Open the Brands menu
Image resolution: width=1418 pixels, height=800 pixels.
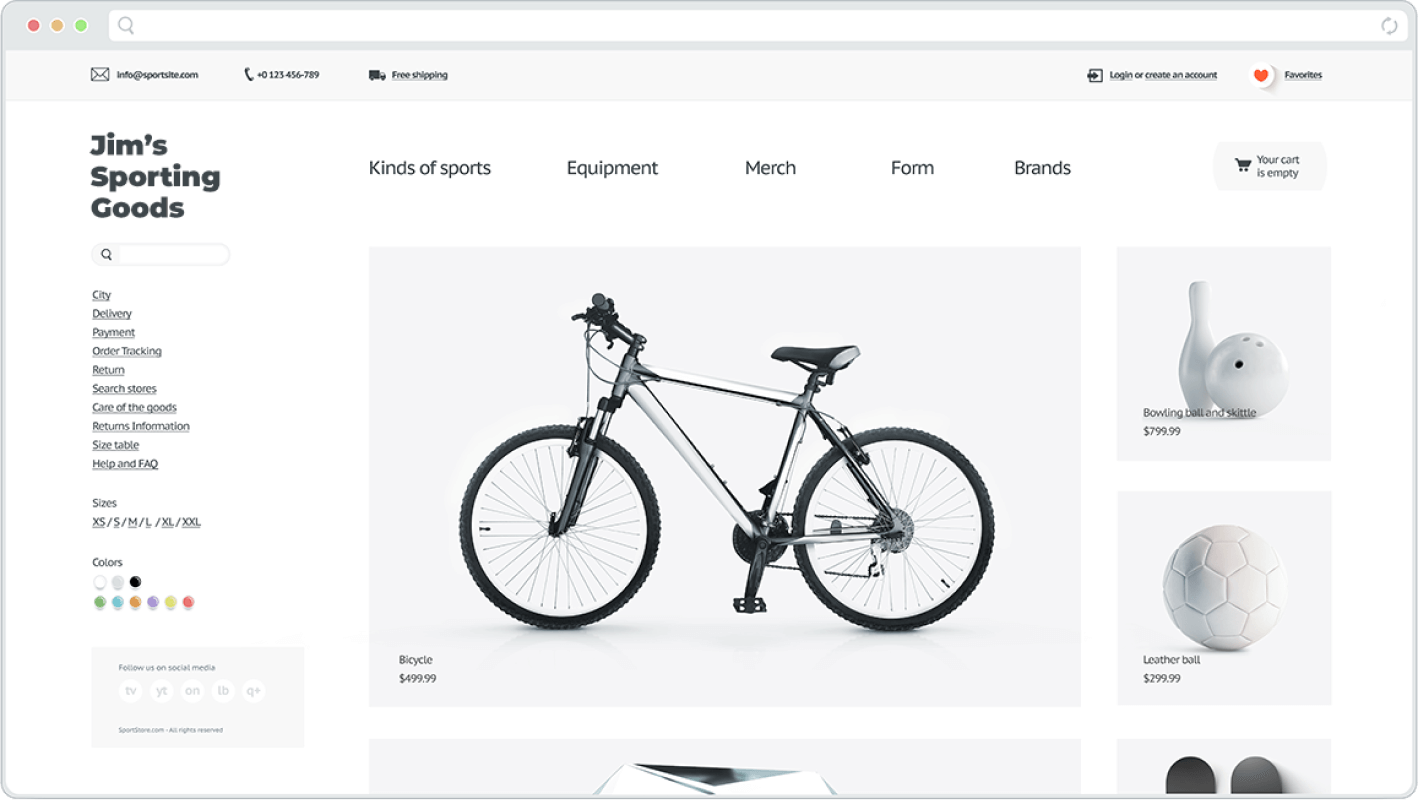[1042, 168]
